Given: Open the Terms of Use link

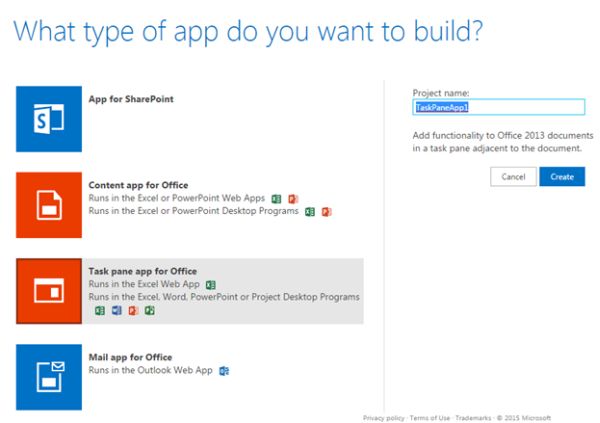Looking at the screenshot, I should (430, 418).
